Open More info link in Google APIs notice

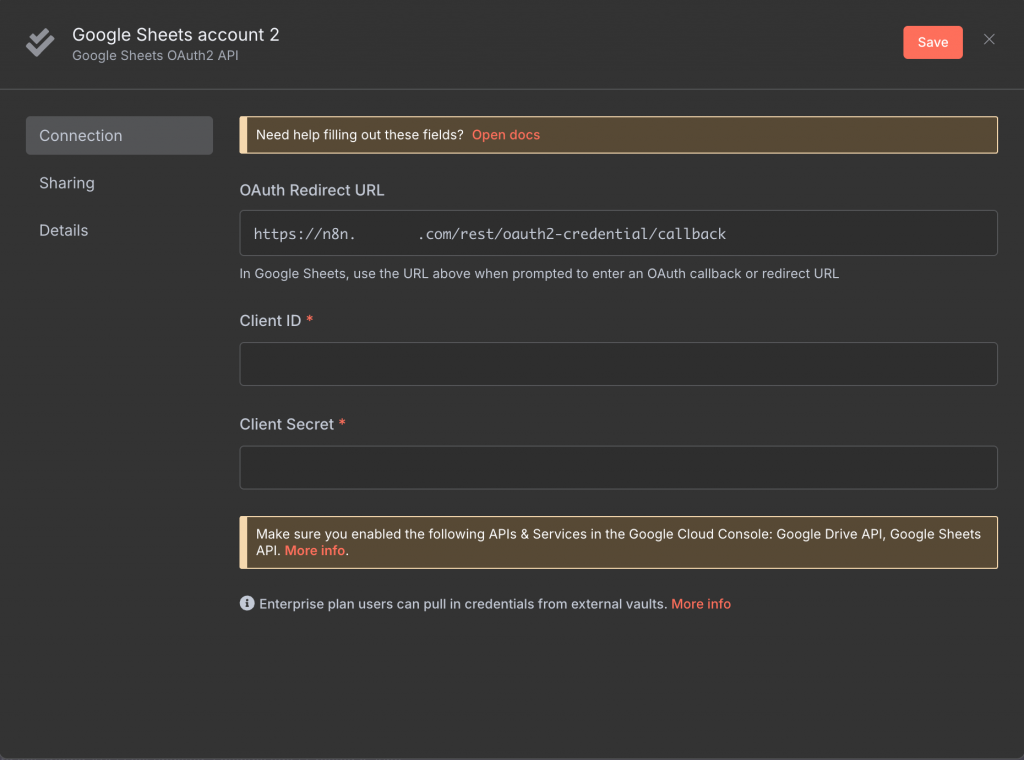[x=315, y=551]
